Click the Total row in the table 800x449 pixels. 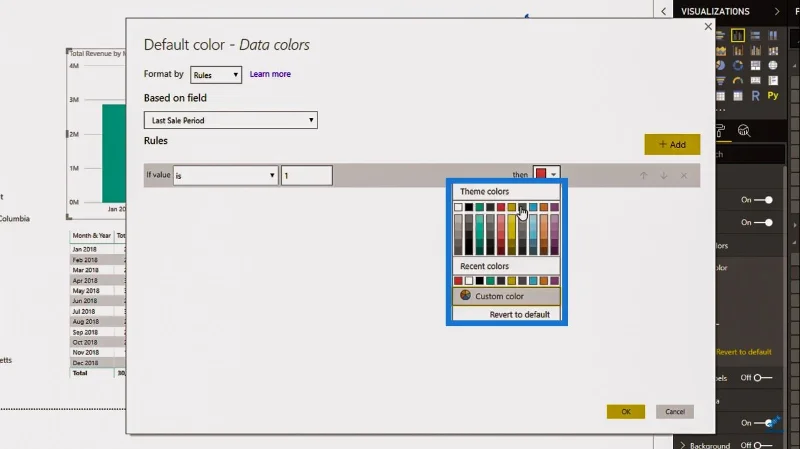click(98, 373)
